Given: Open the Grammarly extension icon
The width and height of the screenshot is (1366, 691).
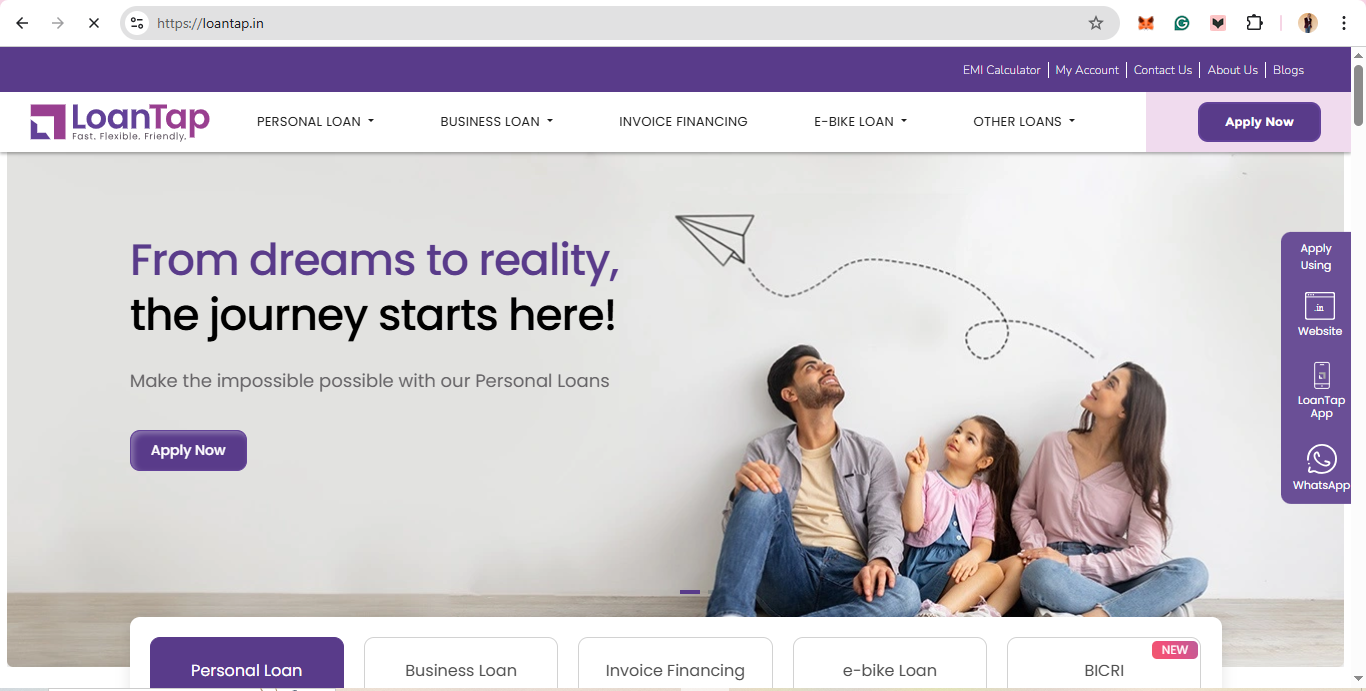Looking at the screenshot, I should click(x=1182, y=23).
